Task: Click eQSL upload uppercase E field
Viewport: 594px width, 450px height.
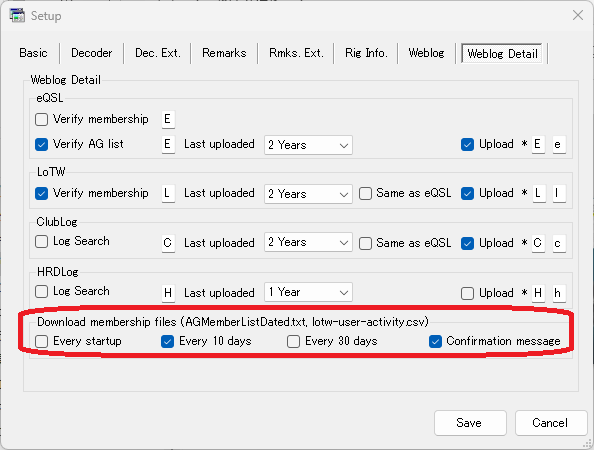Action: coord(538,144)
